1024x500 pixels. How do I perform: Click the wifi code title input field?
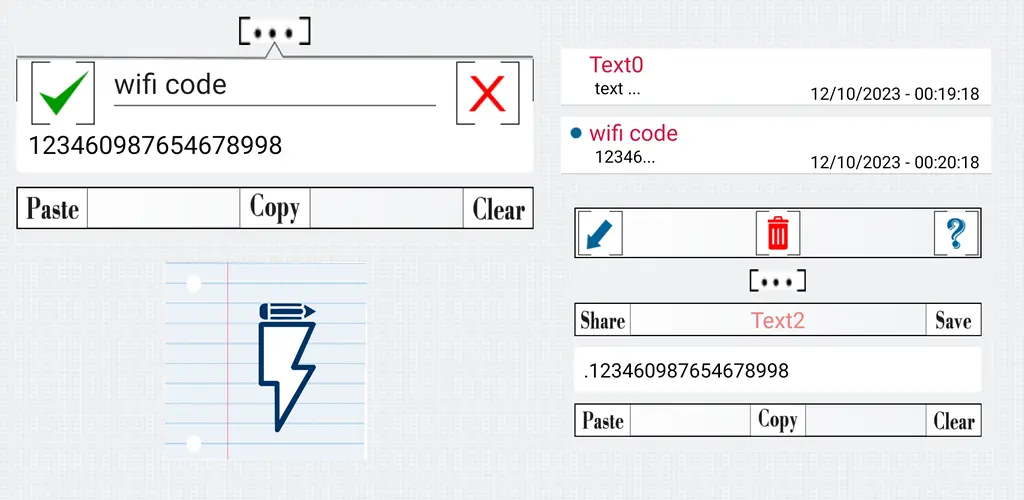[275, 86]
